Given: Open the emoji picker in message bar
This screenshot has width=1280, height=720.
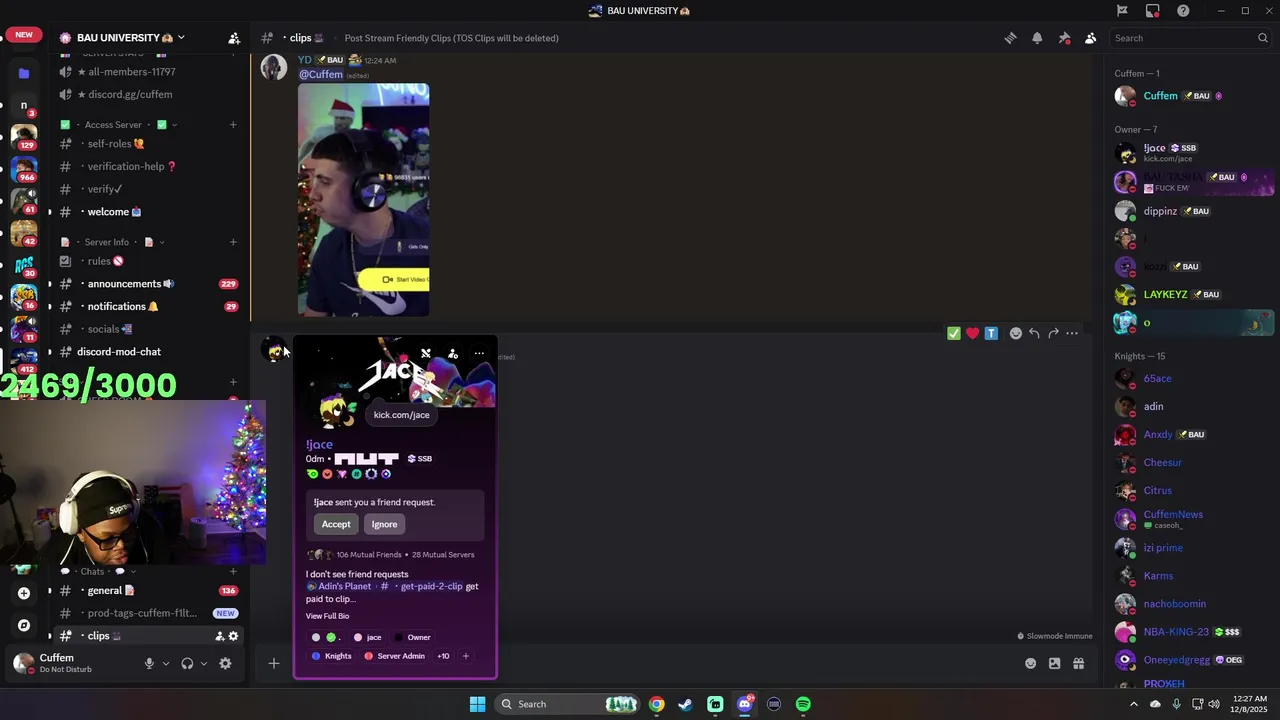Looking at the screenshot, I should [x=1030, y=663].
